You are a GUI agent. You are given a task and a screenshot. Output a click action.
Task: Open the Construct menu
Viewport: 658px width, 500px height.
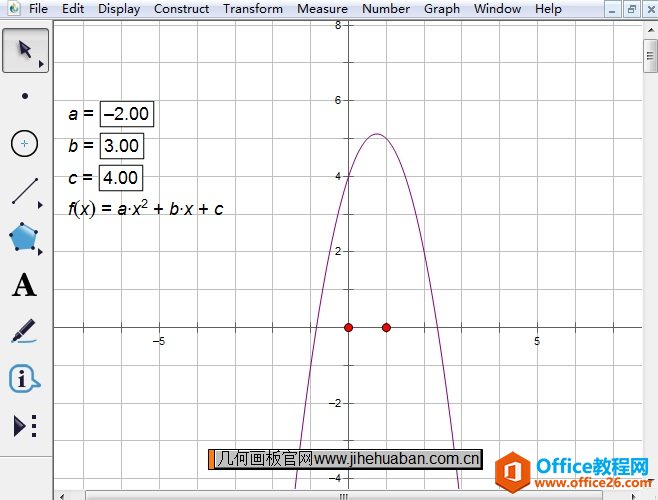[181, 8]
